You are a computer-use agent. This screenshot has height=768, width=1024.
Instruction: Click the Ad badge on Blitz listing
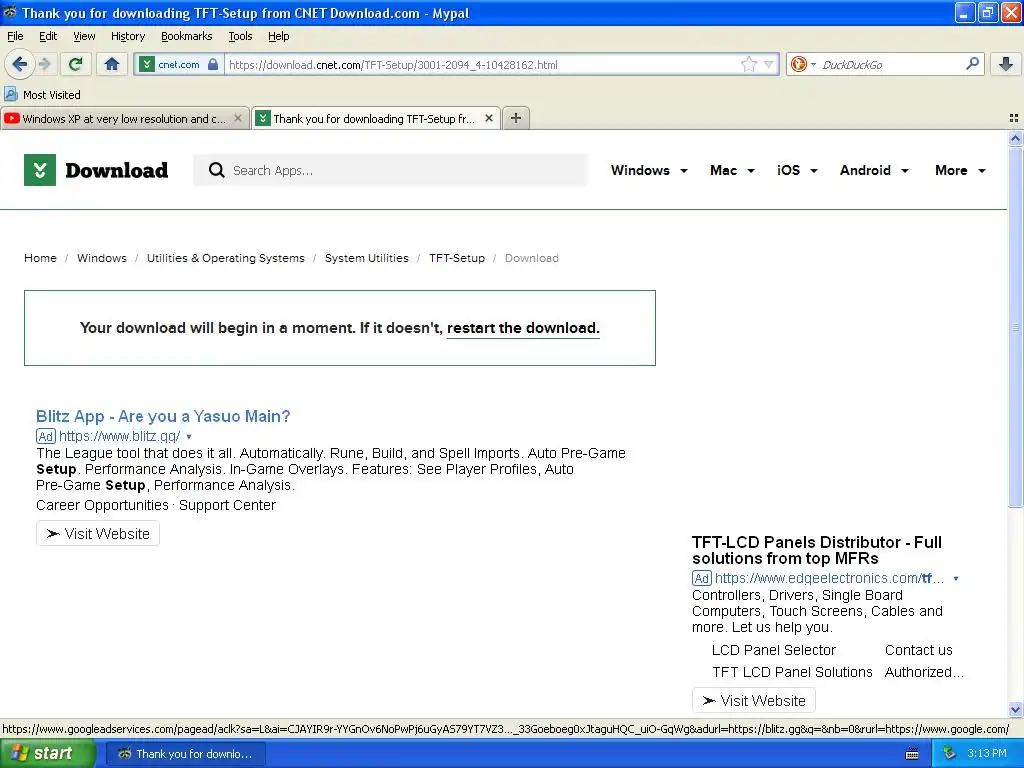pyautogui.click(x=46, y=436)
